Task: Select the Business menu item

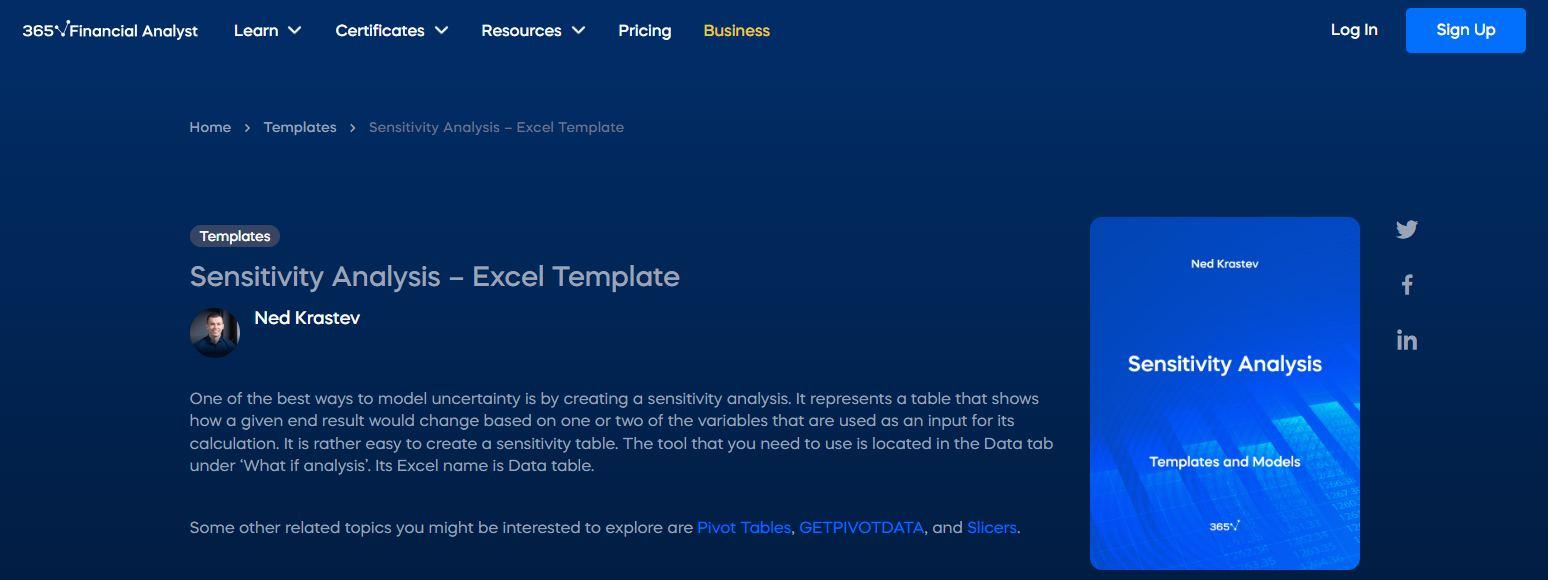Action: coord(736,30)
